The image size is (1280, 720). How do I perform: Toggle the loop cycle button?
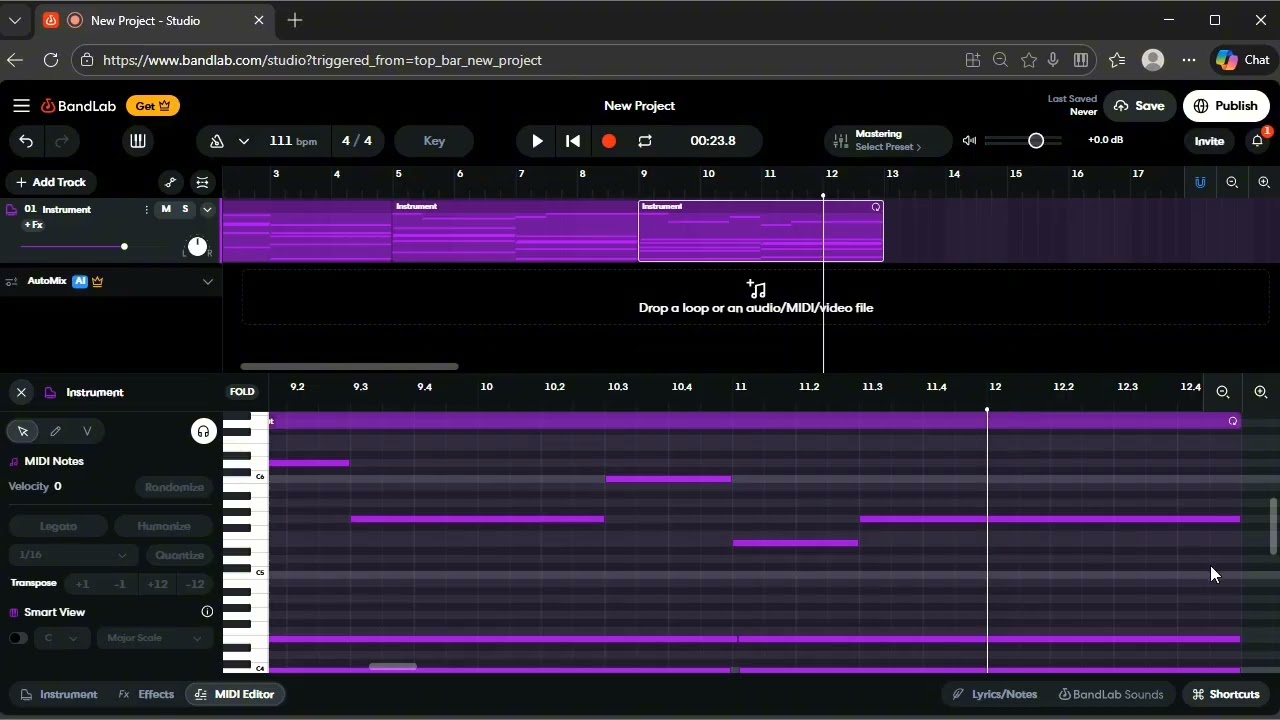tap(645, 141)
